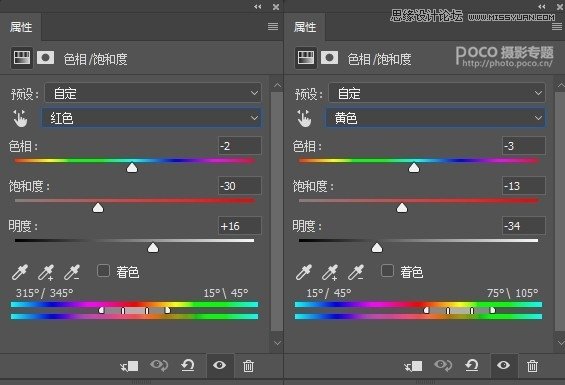Click mask icon in left properties panel
This screenshot has height=385, width=565.
45,58
